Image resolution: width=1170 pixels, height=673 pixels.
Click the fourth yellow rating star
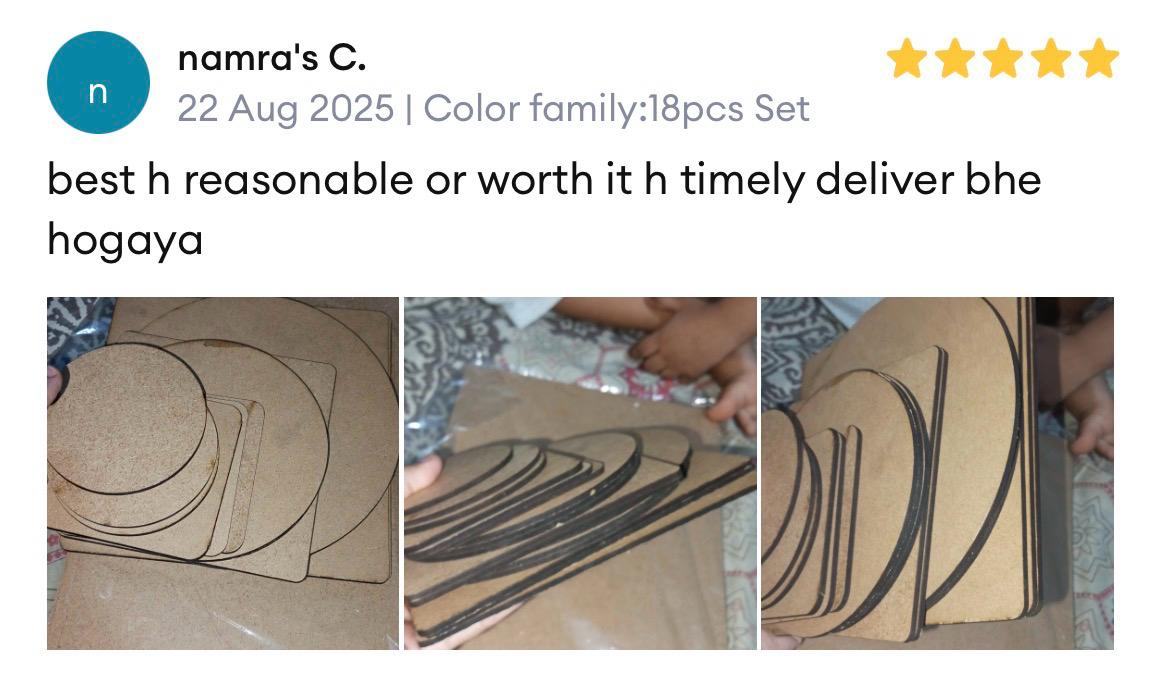tap(1051, 59)
